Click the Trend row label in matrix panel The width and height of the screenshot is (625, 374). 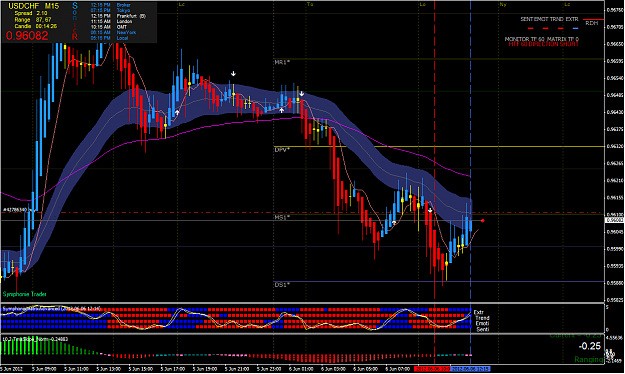[482, 318]
